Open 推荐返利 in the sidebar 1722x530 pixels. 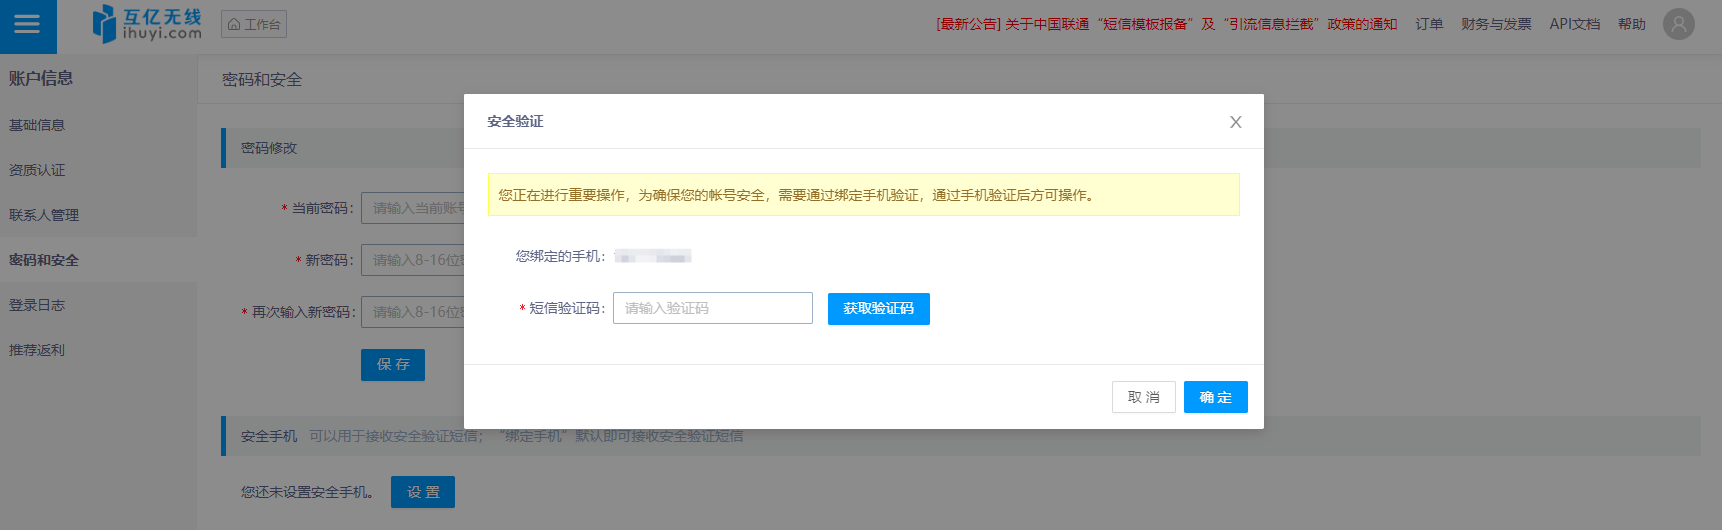tap(37, 350)
